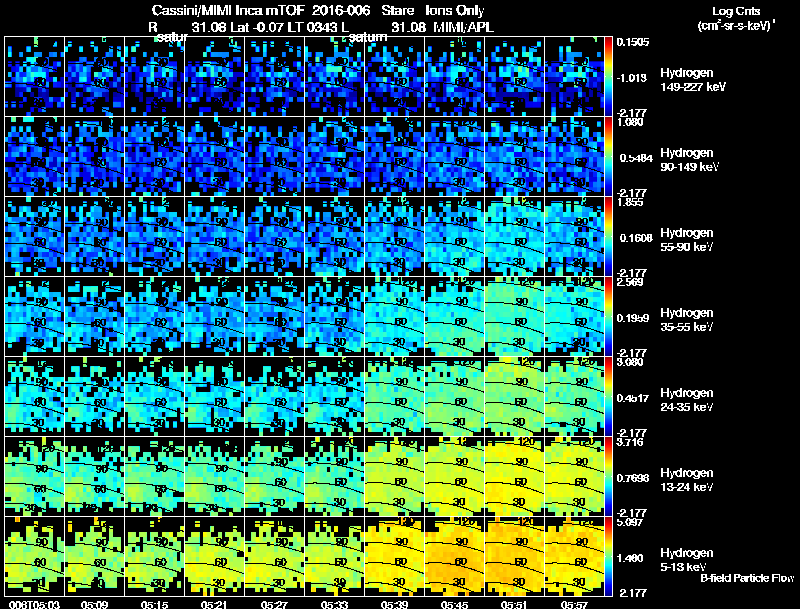Click the 24-35 keV color bar

coord(608,397)
